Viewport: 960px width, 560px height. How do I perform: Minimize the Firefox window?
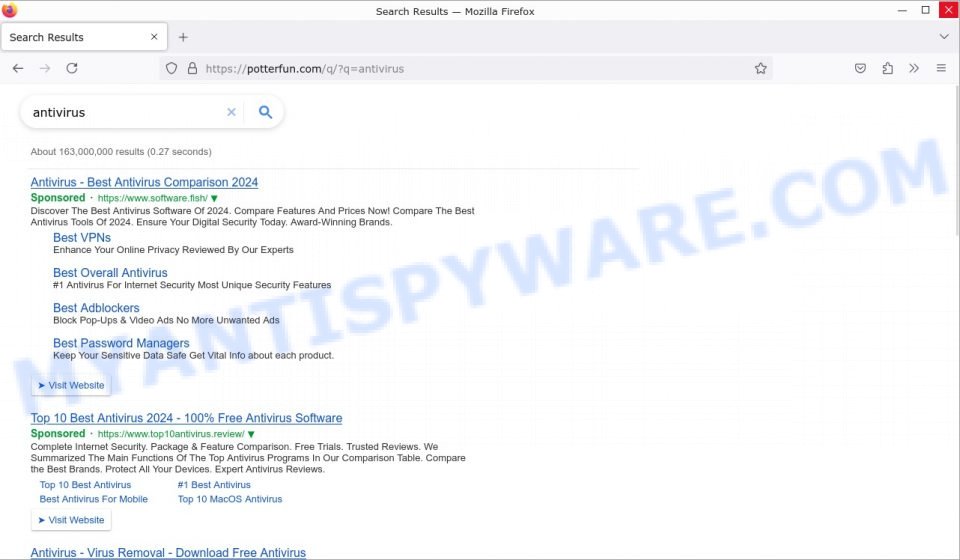[902, 10]
